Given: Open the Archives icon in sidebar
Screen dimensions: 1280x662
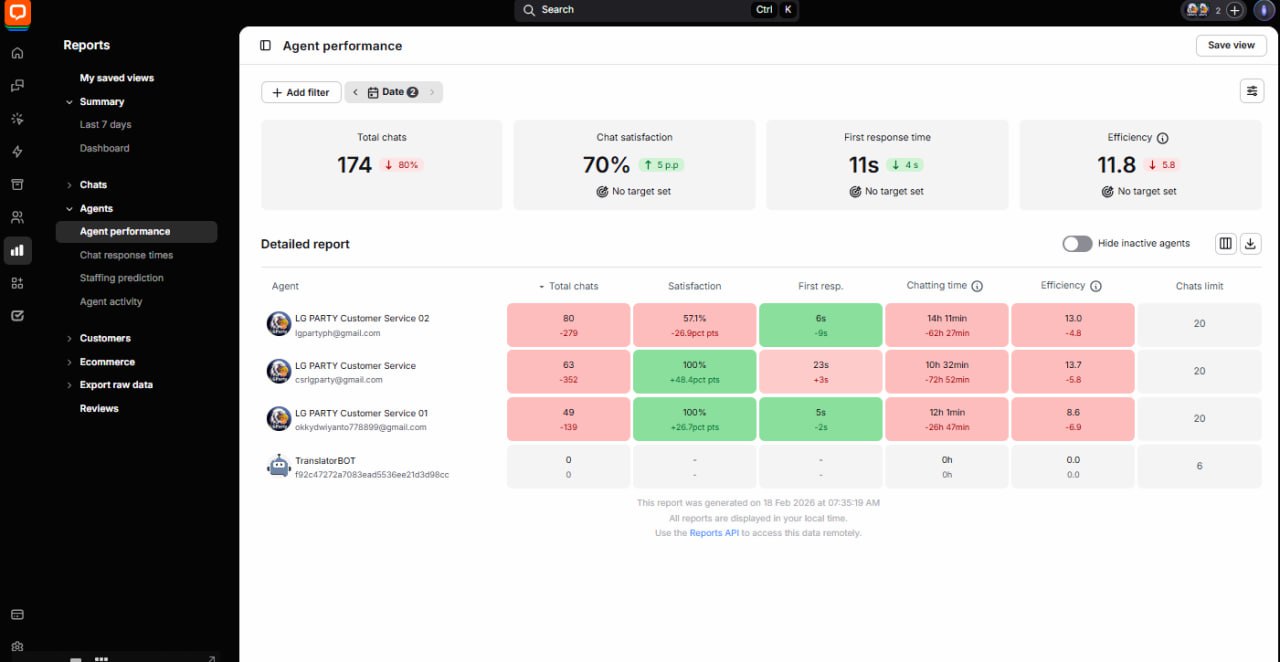Looking at the screenshot, I should point(17,184).
